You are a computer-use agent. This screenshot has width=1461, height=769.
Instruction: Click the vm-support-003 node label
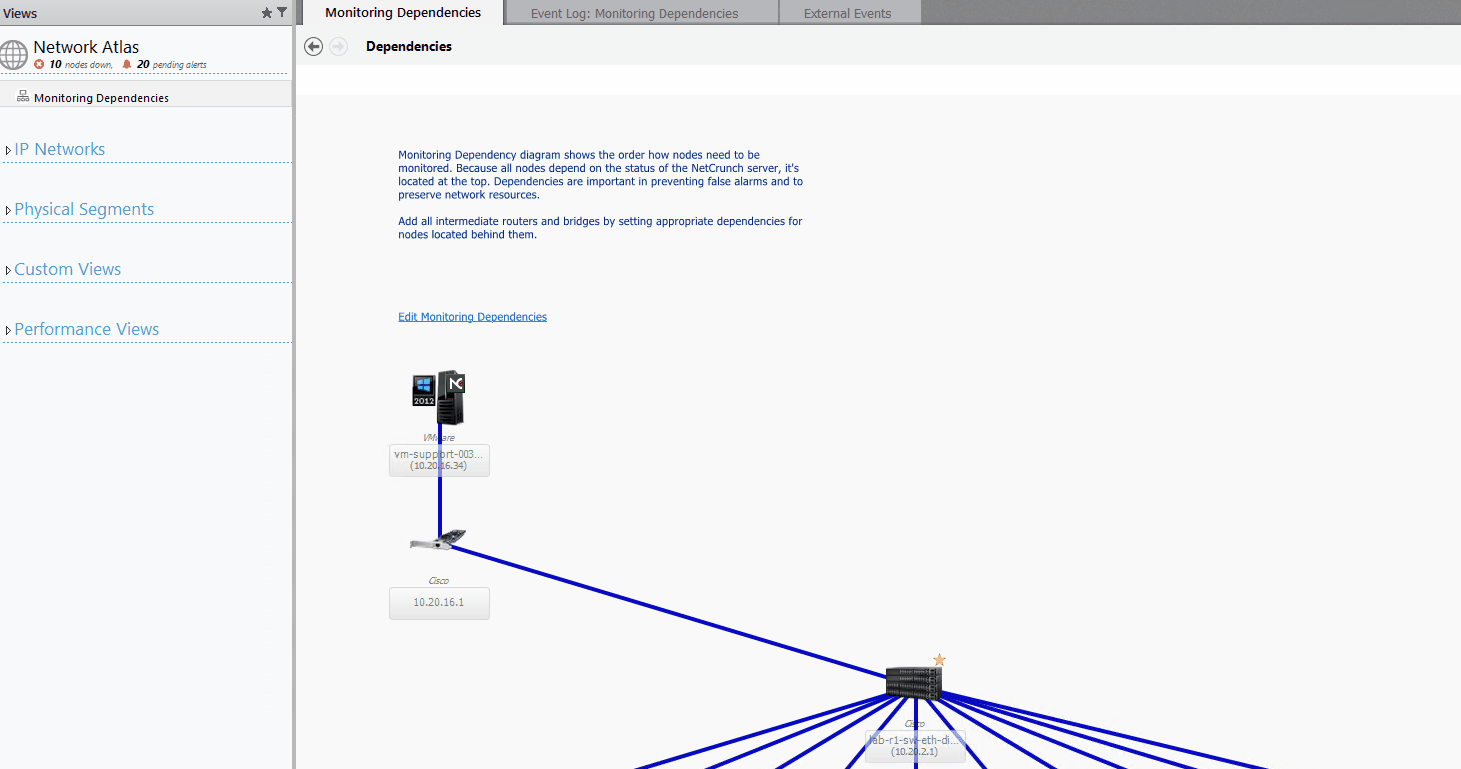(x=439, y=460)
